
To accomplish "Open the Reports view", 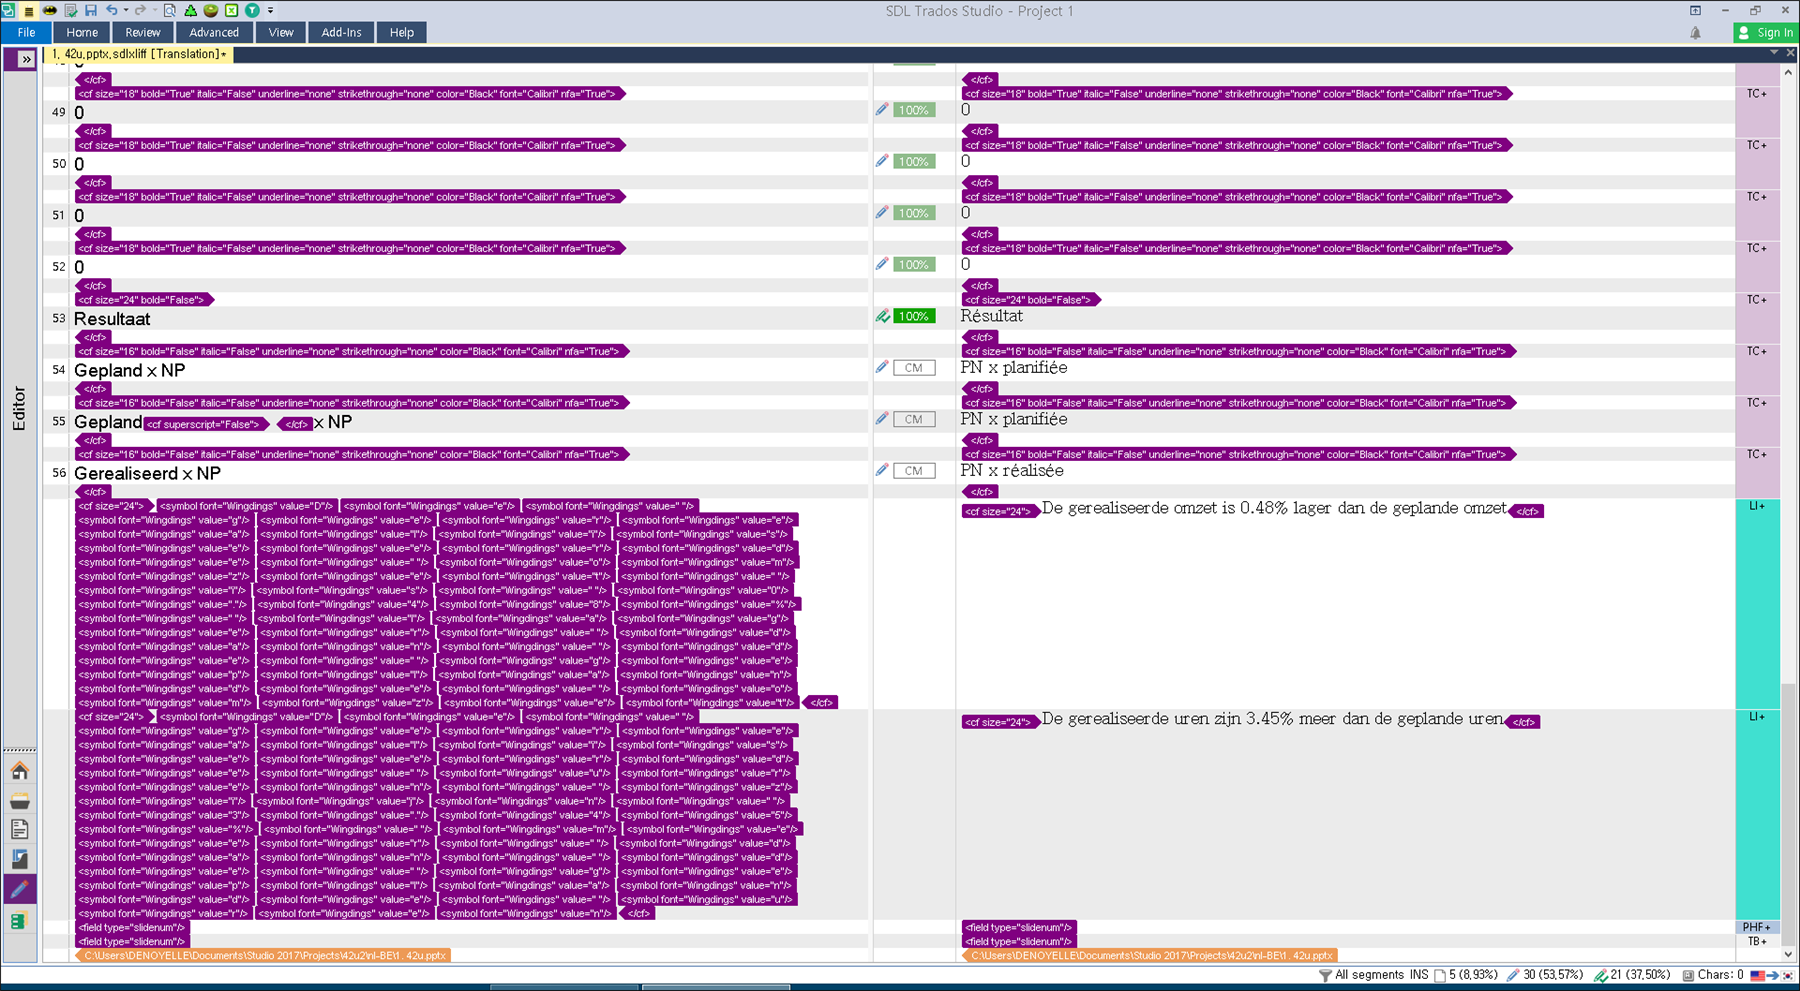I will (x=19, y=859).
